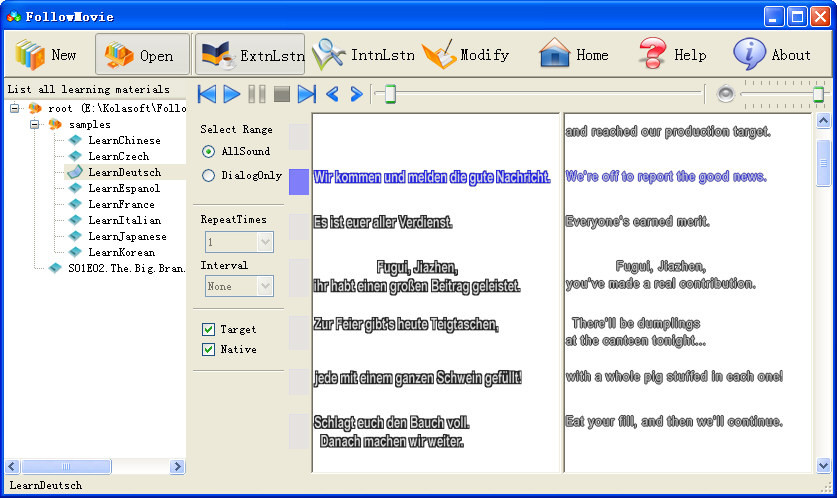The height and width of the screenshot is (498, 837).
Task: Click 'with a whole pig stuffed in each one!'
Action: [674, 376]
